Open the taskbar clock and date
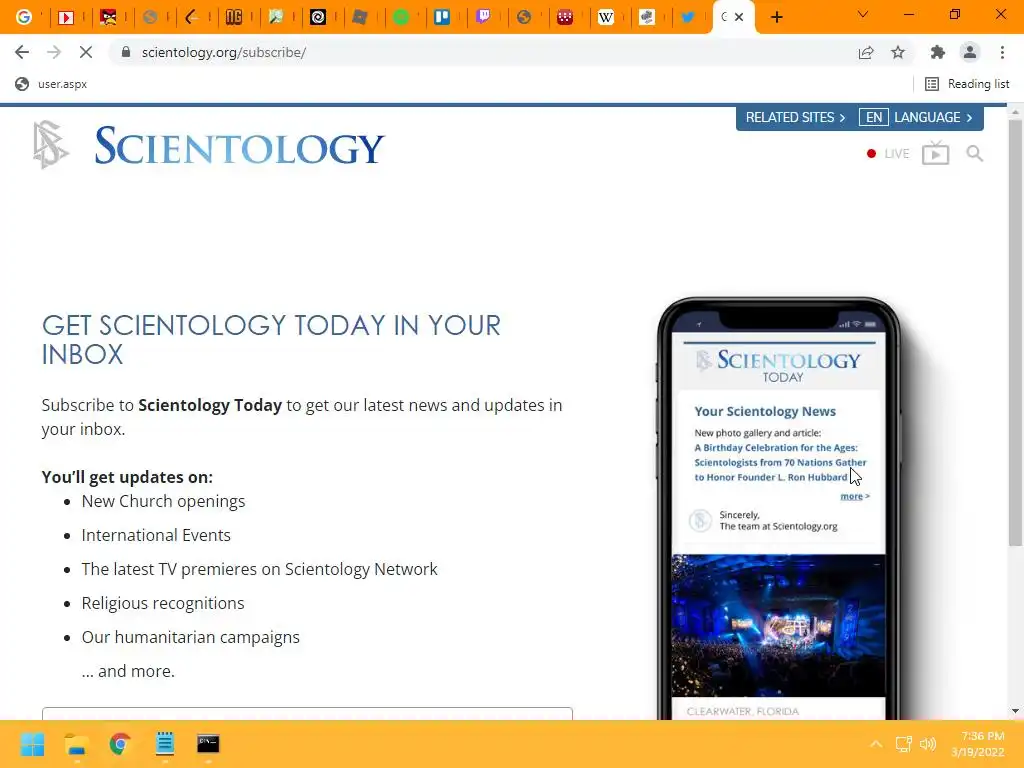 [x=978, y=744]
